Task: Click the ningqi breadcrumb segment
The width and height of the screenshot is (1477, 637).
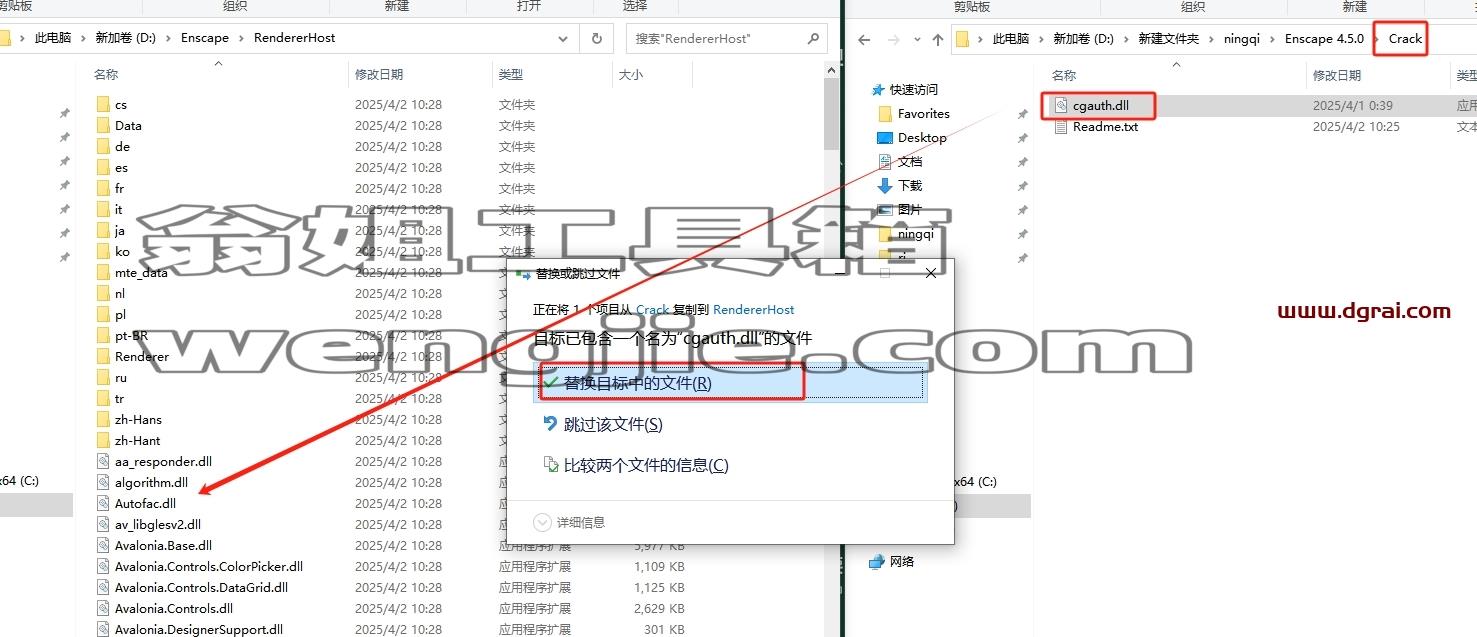Action: pos(1243,39)
